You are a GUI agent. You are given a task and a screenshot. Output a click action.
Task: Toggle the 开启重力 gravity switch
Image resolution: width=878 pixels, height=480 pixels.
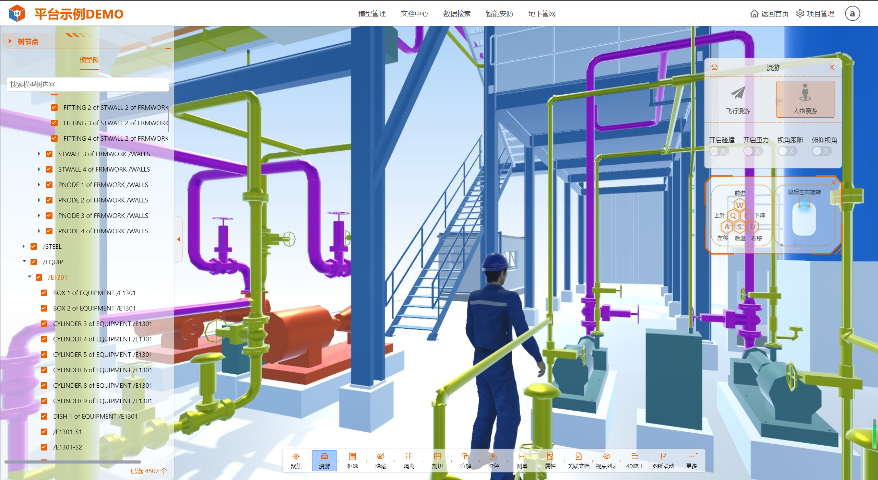[753, 151]
